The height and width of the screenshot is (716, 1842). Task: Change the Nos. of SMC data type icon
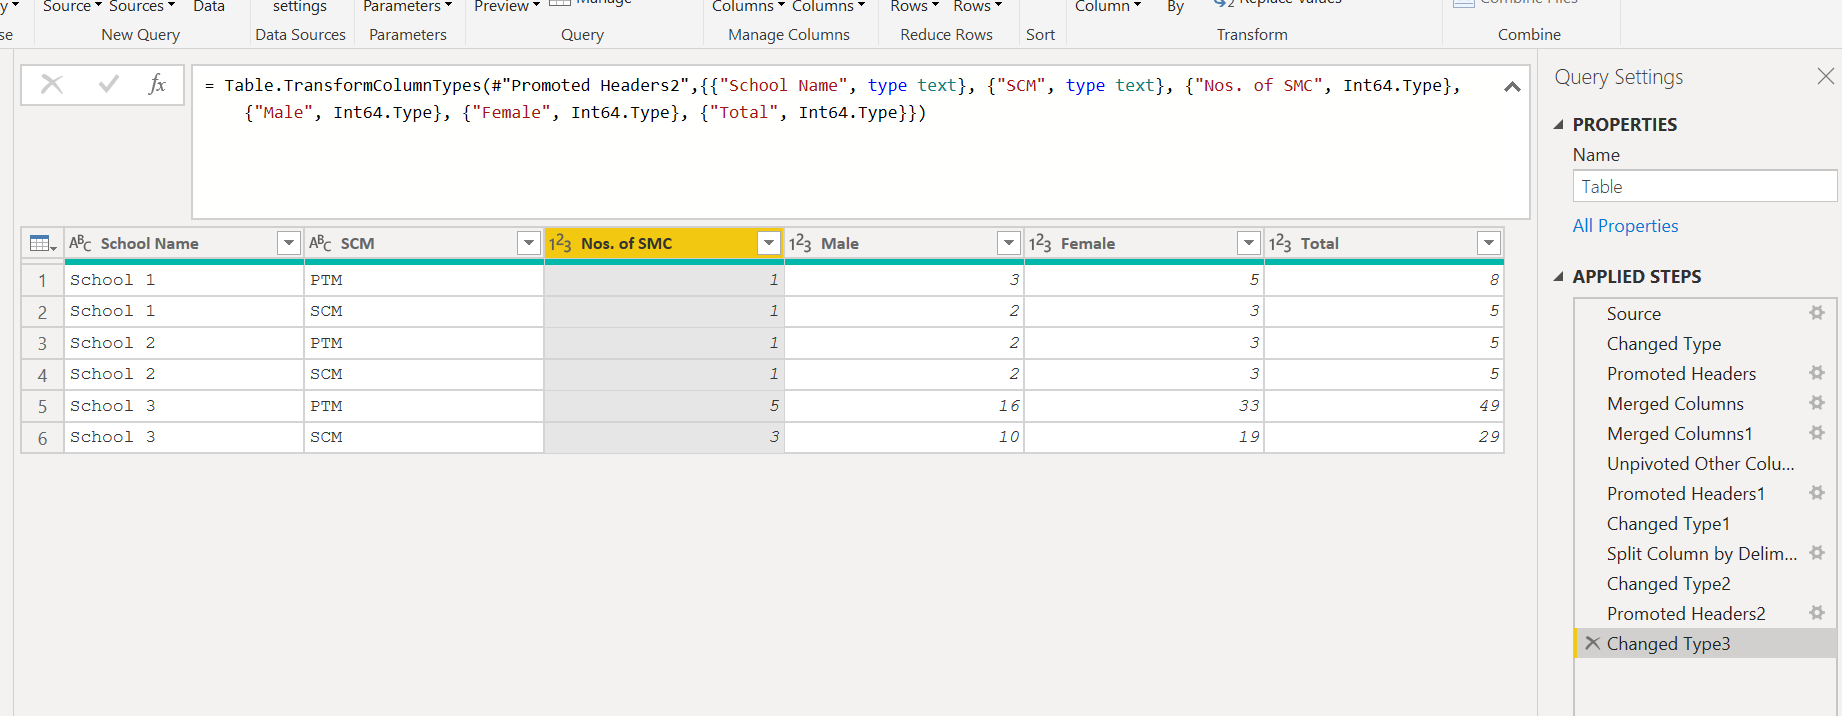pyautogui.click(x=560, y=243)
